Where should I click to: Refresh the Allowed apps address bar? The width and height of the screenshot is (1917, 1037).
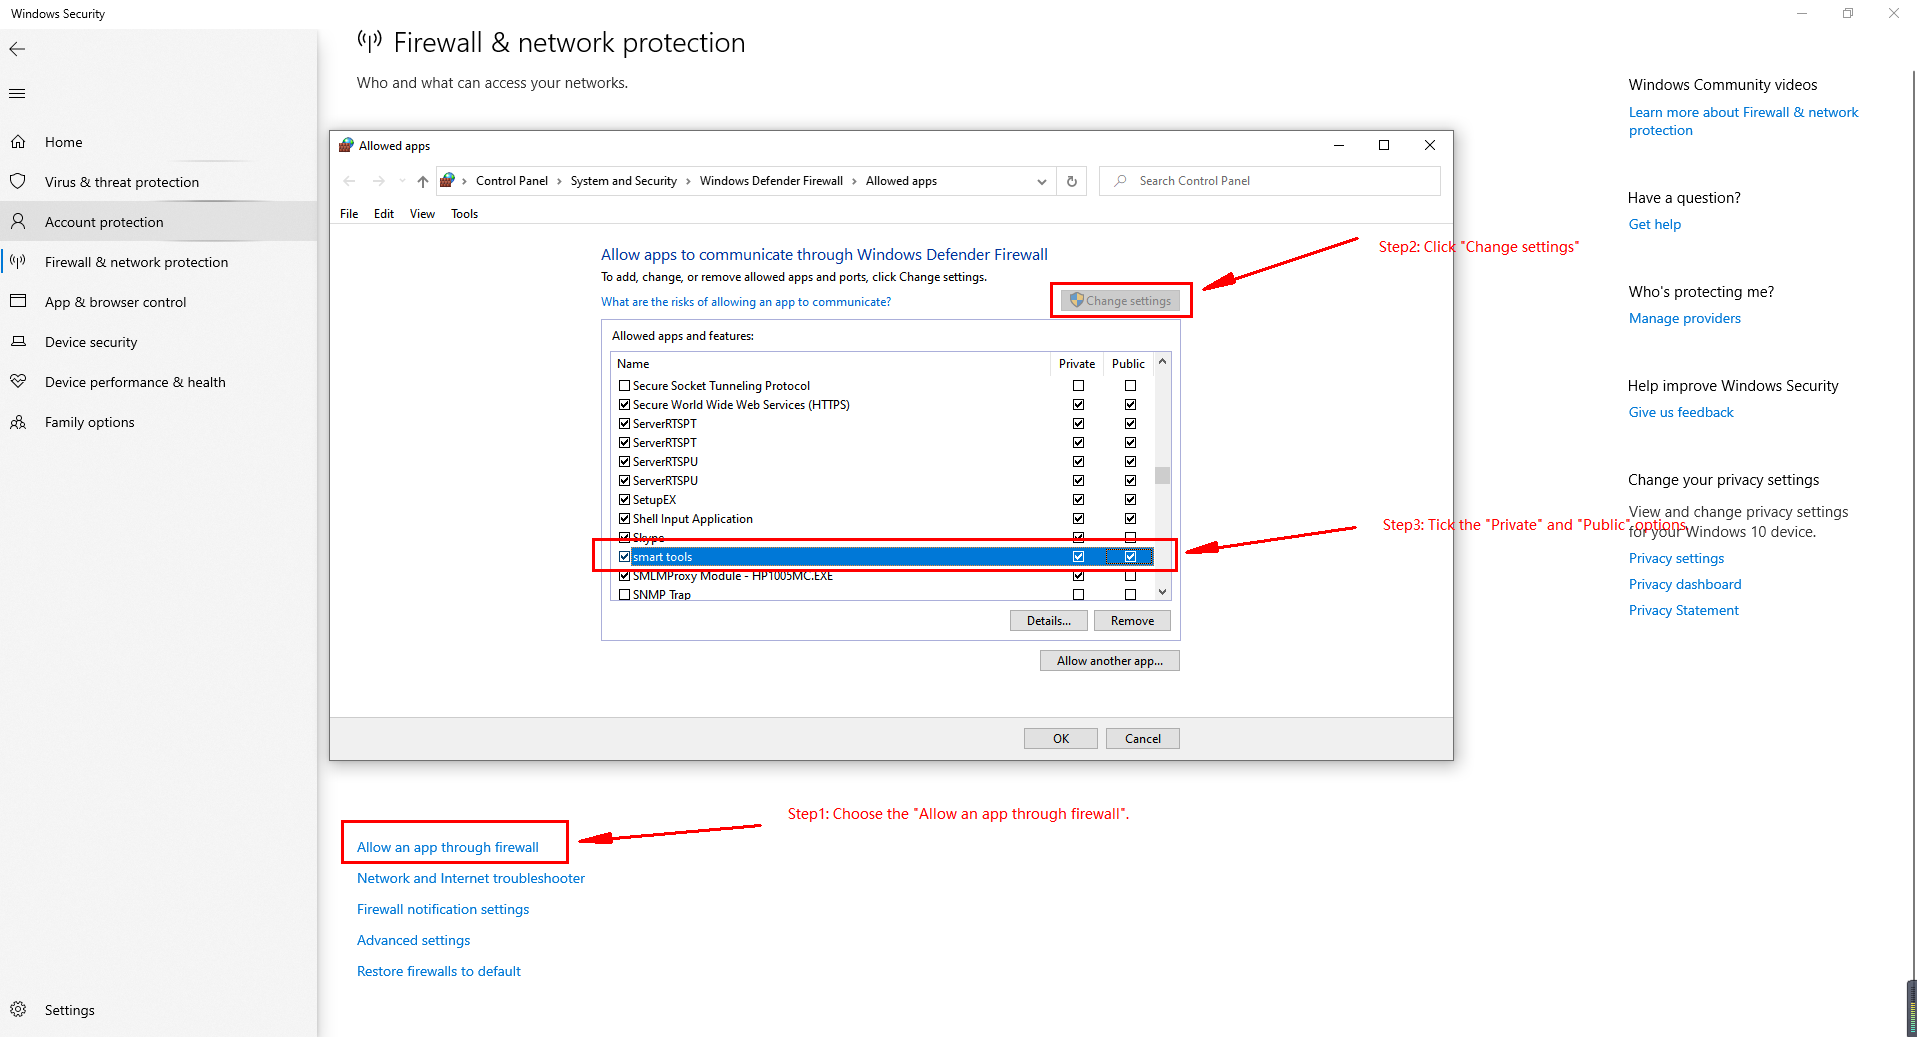click(x=1072, y=181)
